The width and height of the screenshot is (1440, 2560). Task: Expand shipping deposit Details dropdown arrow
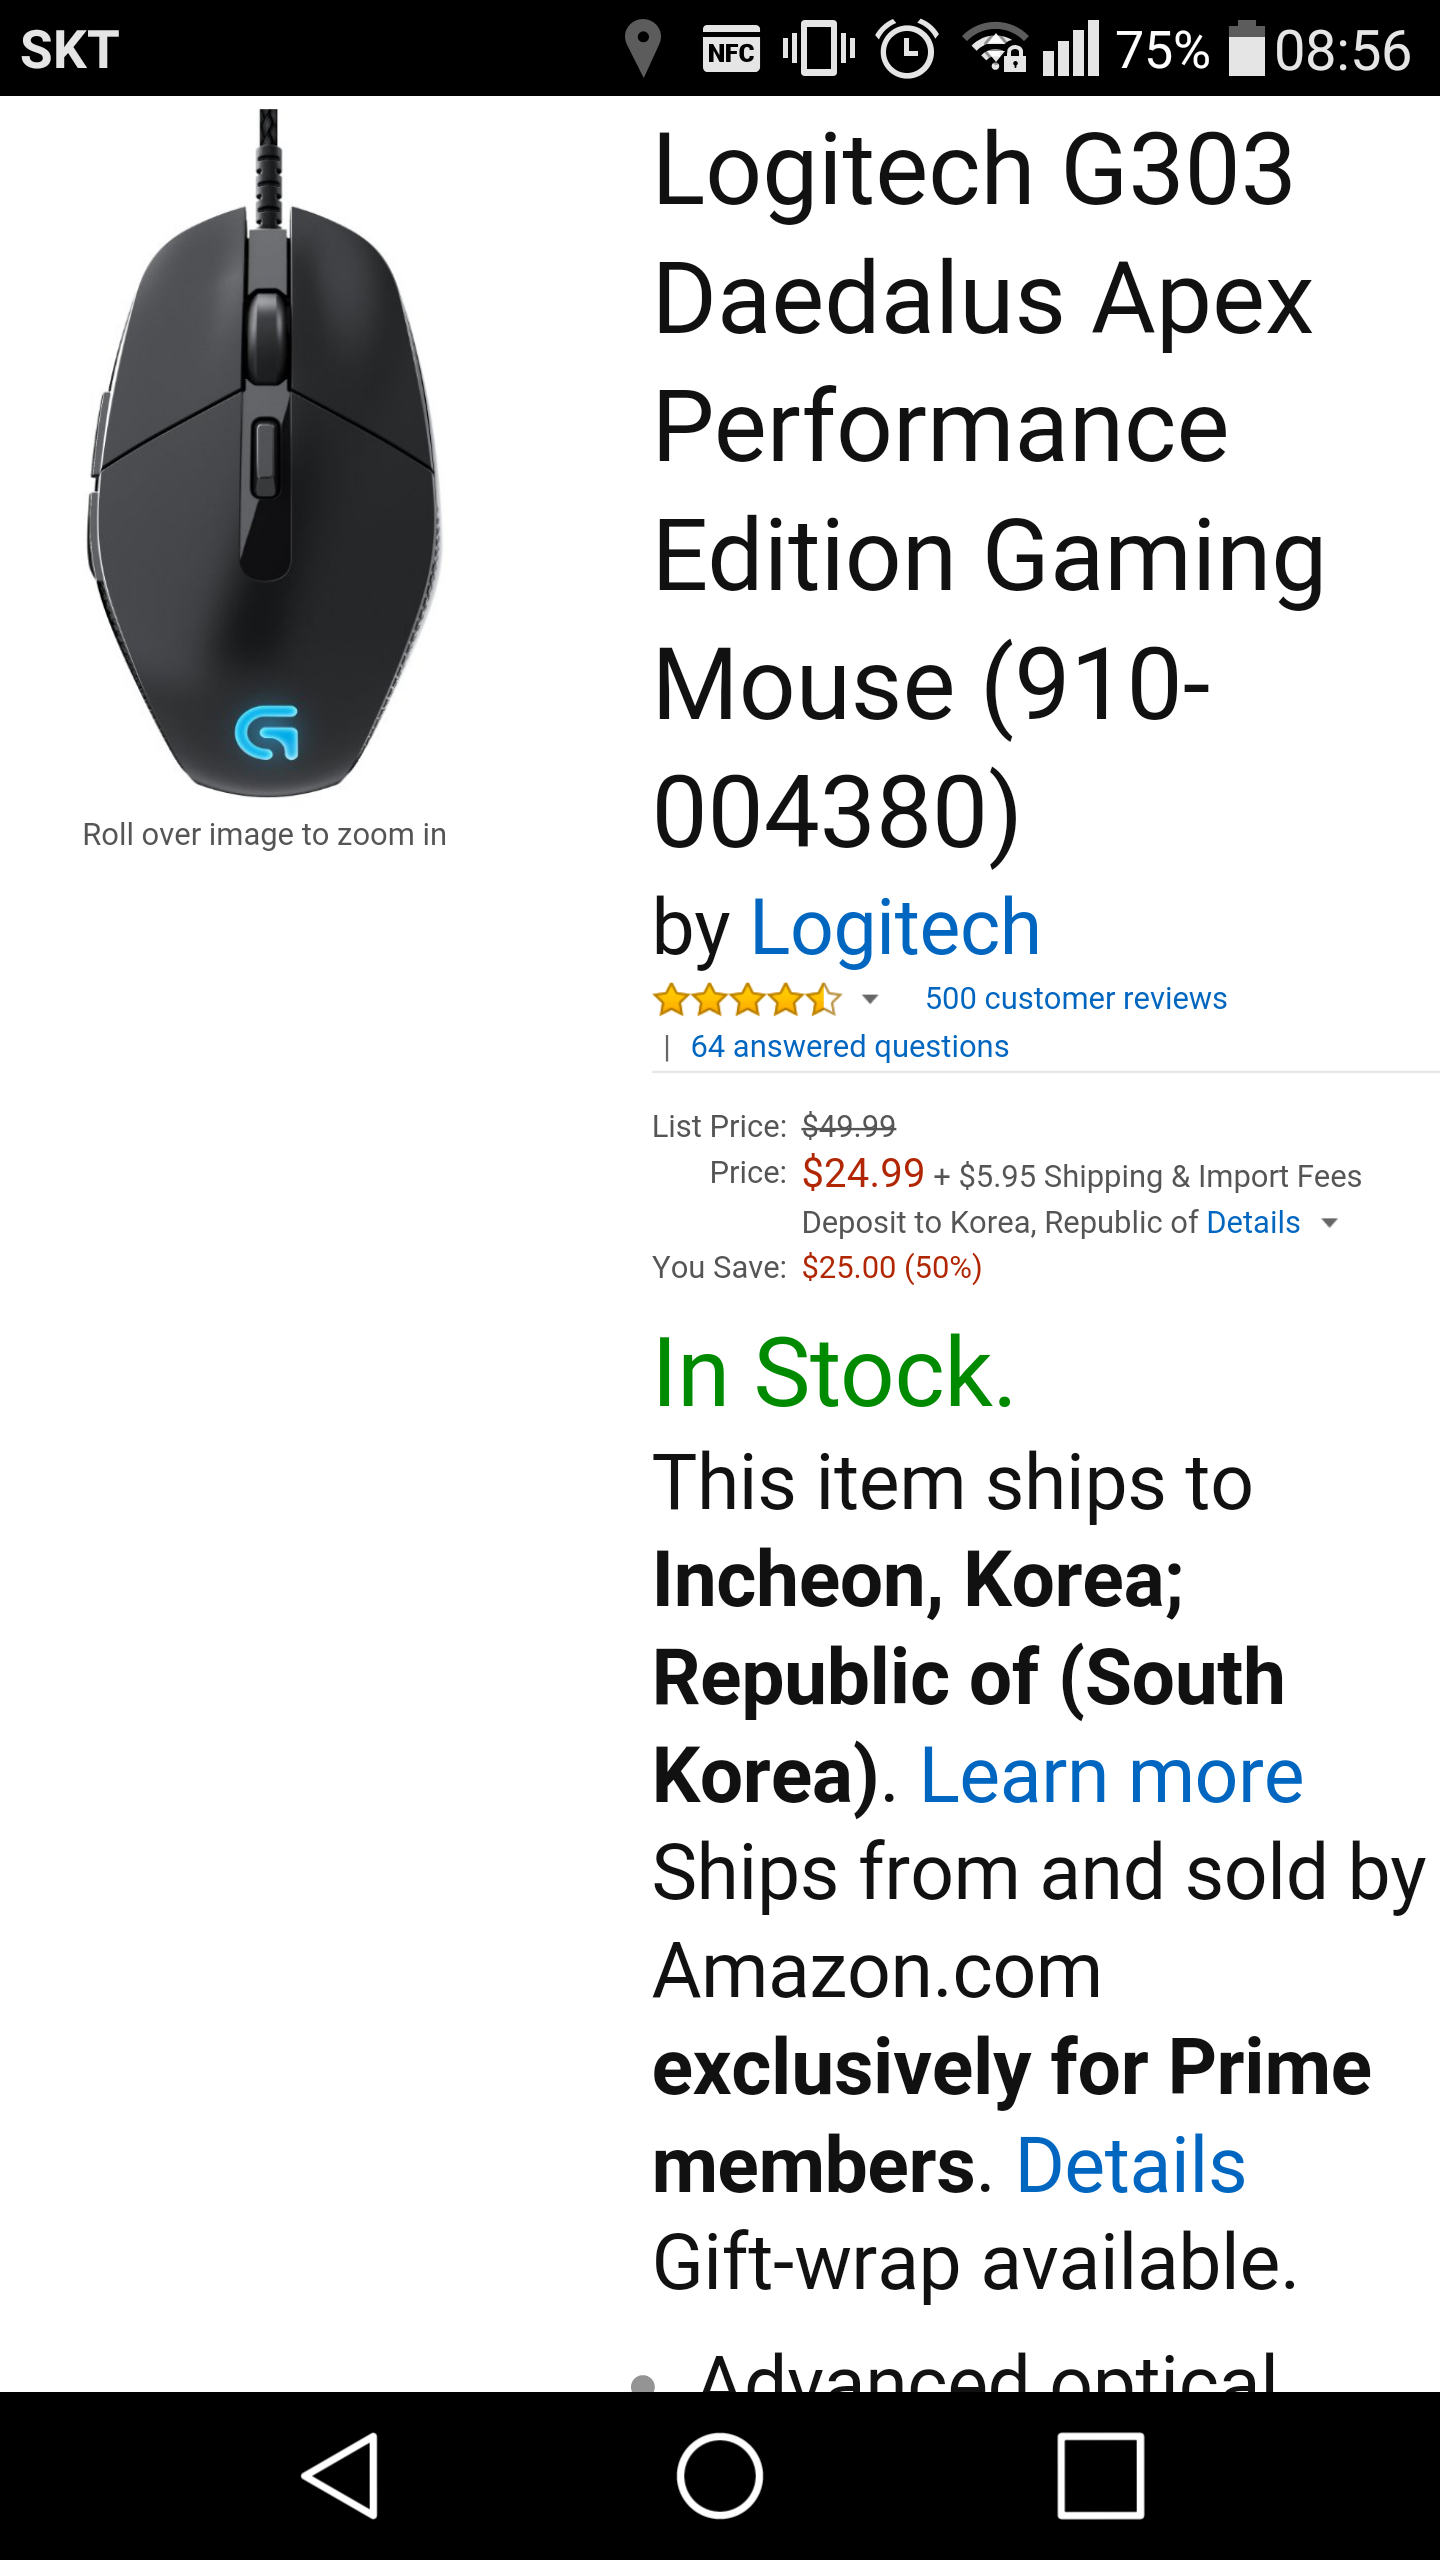(1330, 1223)
